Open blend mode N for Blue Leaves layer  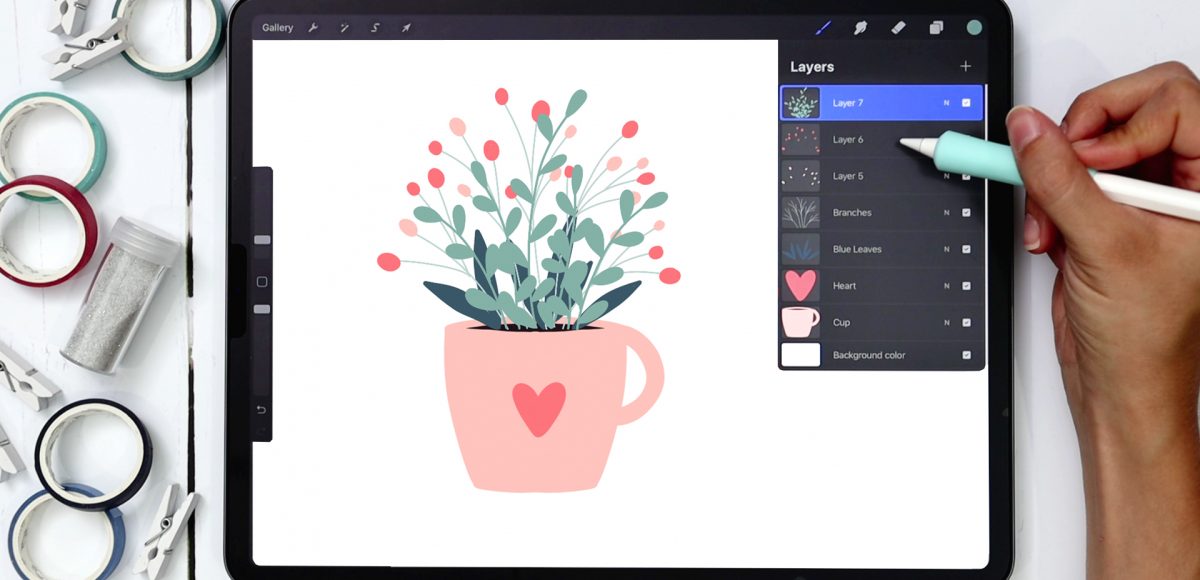point(946,249)
